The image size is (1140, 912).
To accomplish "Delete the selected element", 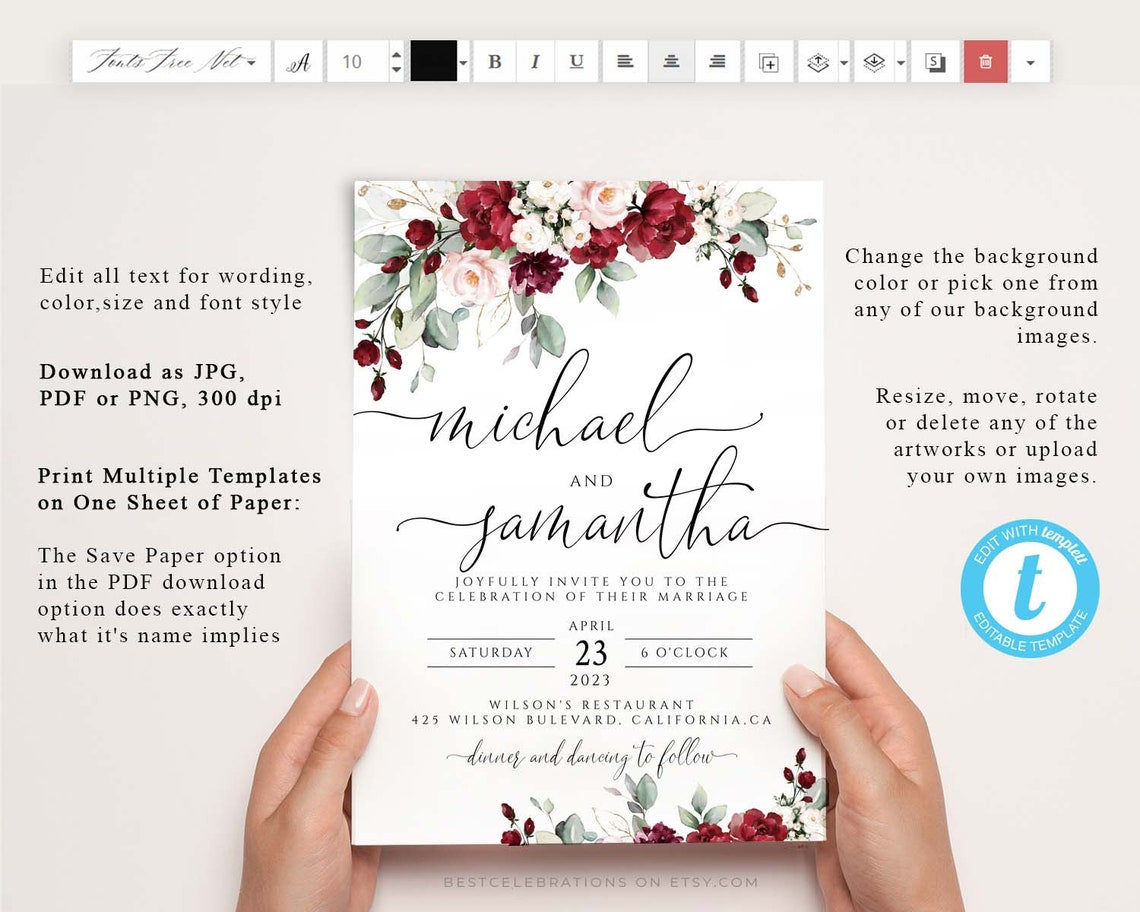I will coord(984,61).
